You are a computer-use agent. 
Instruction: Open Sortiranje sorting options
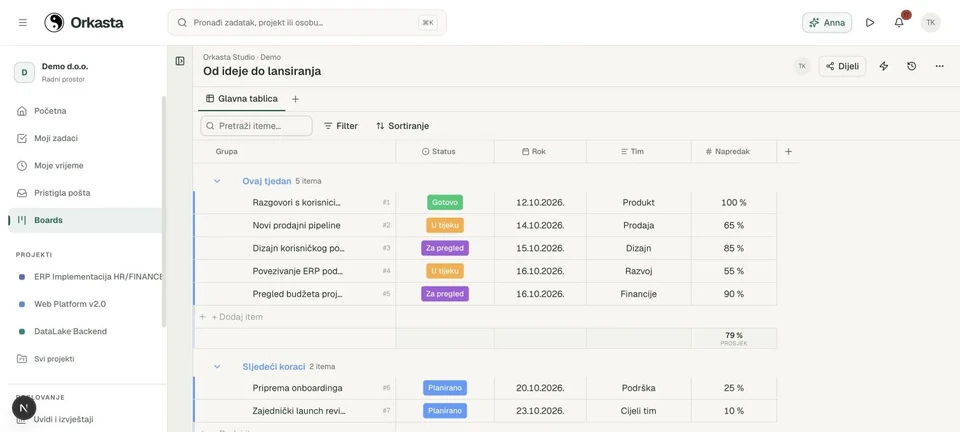(402, 125)
